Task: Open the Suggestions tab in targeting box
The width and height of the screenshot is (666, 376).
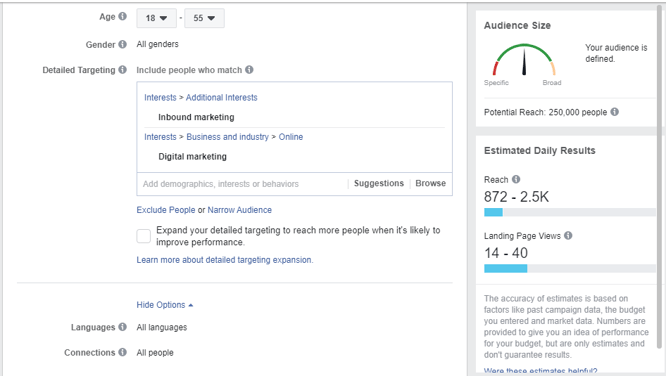Action: [379, 183]
